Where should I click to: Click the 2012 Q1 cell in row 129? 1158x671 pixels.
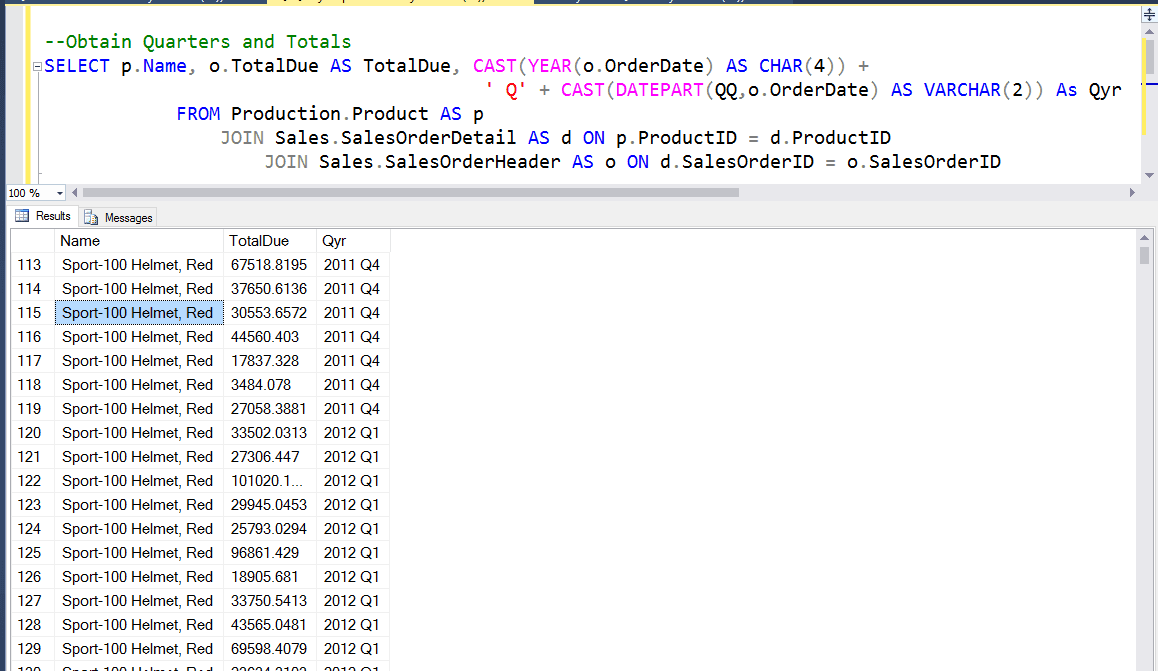tap(351, 649)
